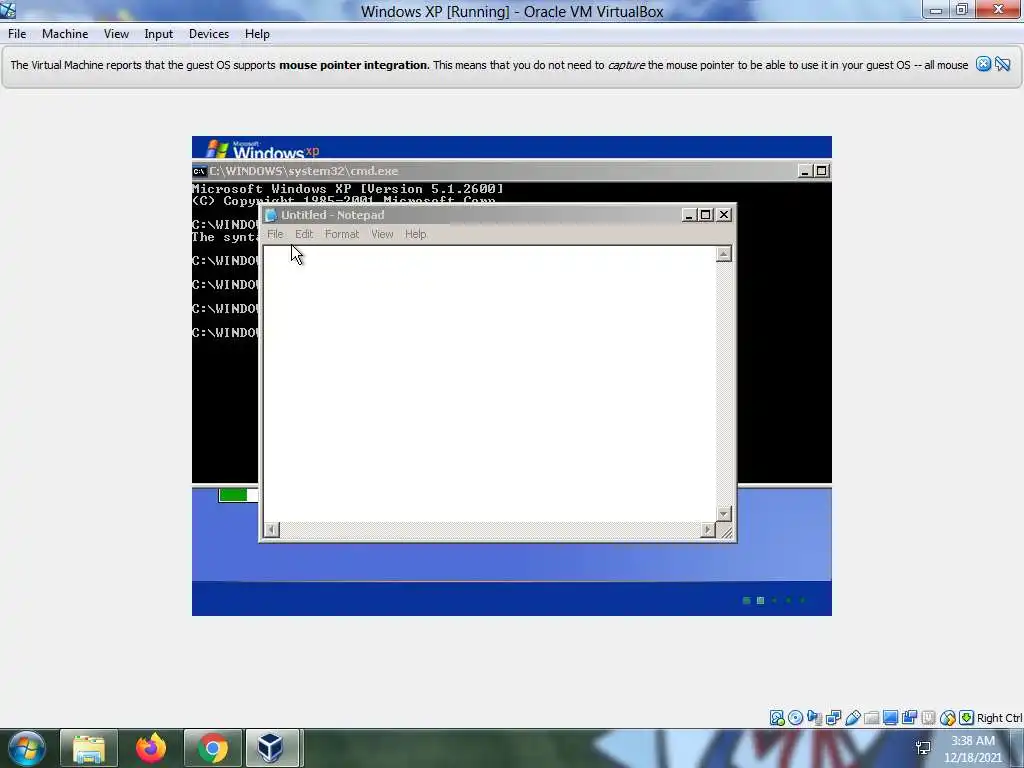
Task: Open the VirtualBox File menu
Action: point(17,34)
